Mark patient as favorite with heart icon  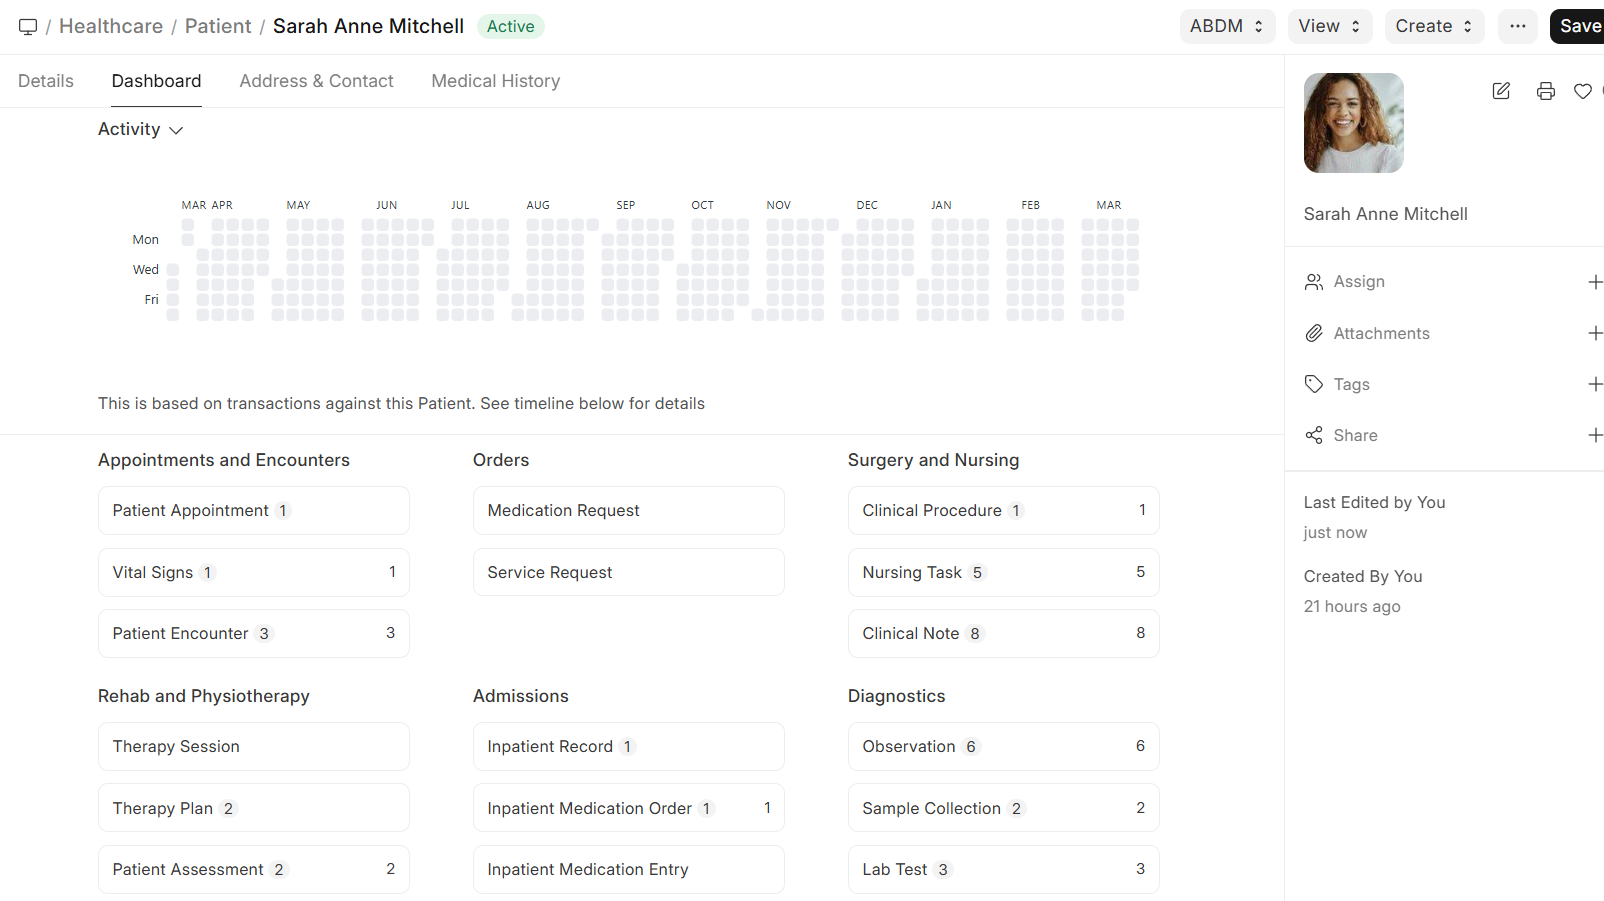click(1583, 90)
